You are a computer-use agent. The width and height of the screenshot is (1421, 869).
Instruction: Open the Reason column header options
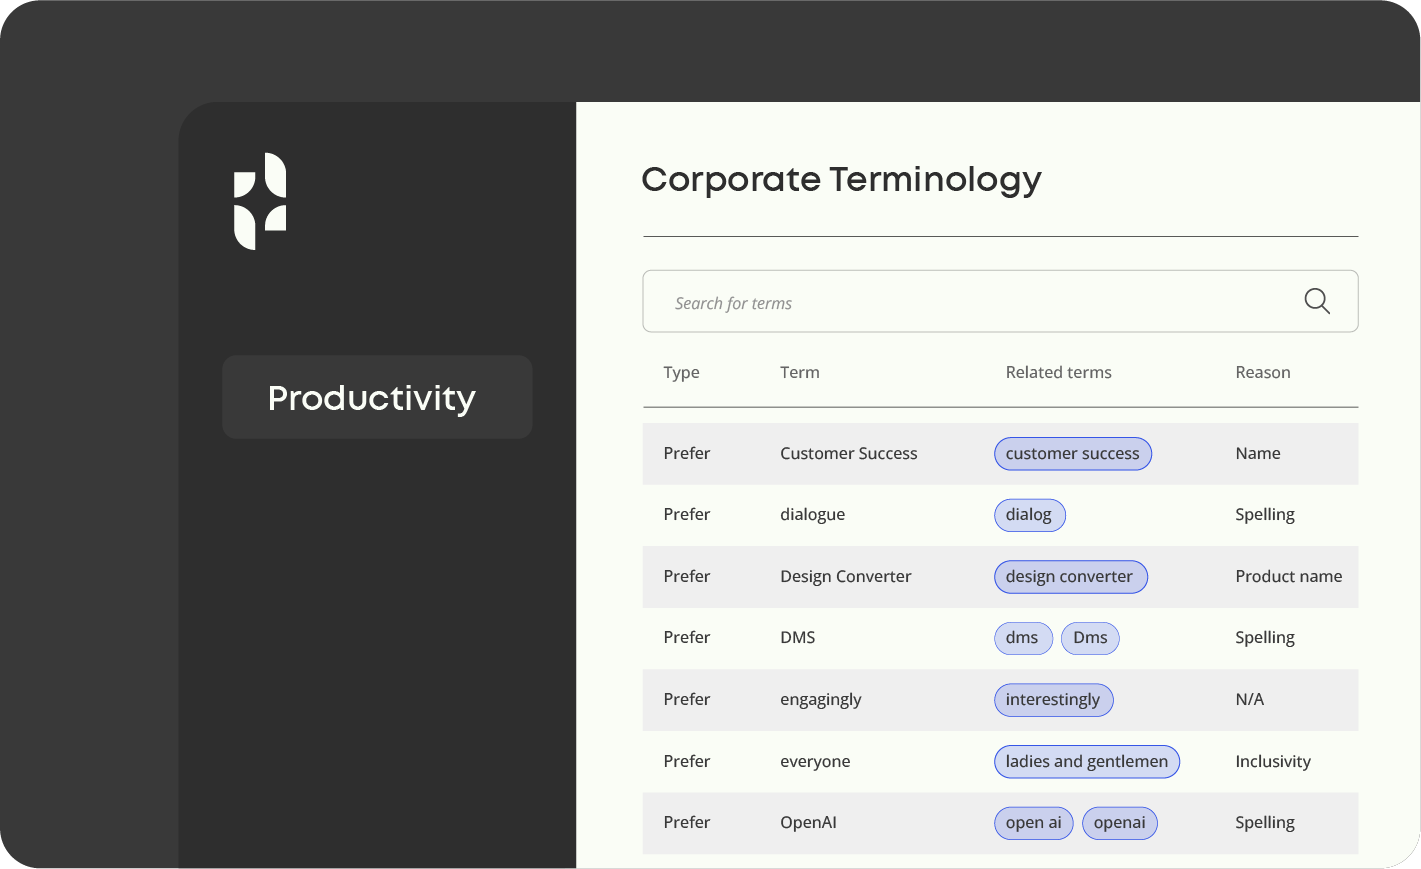coord(1262,372)
